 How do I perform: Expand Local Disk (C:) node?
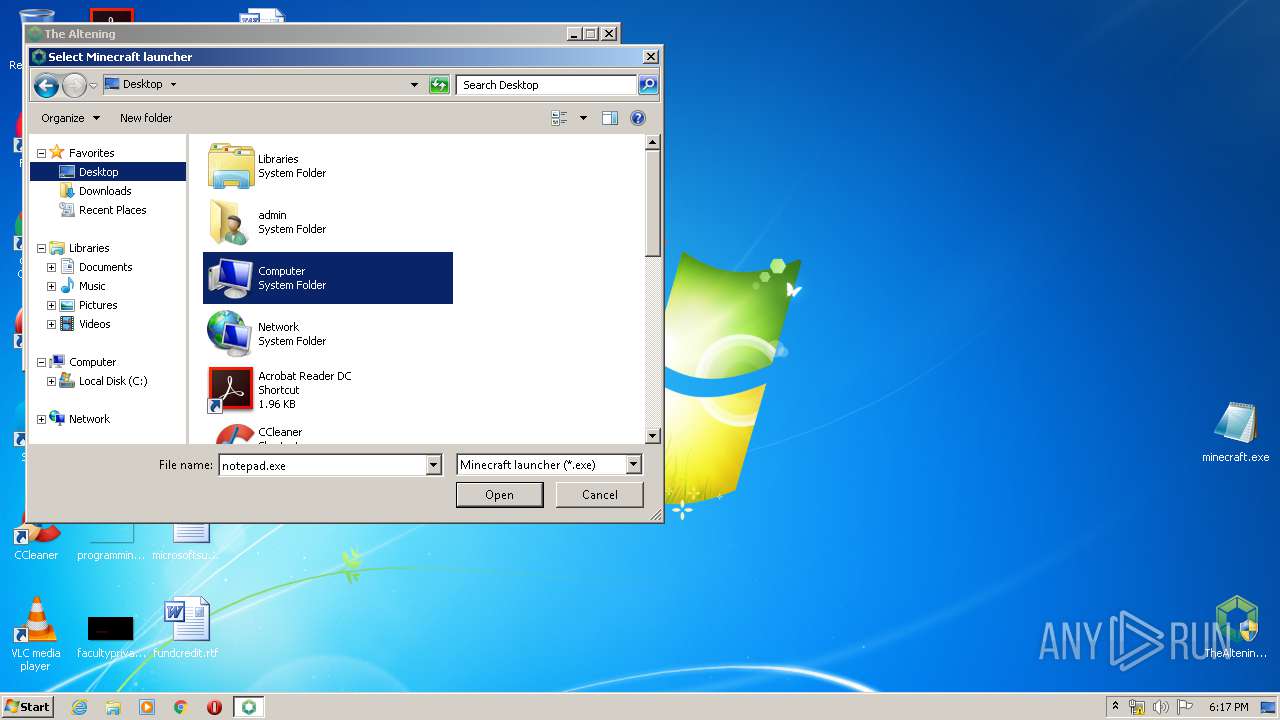point(51,381)
